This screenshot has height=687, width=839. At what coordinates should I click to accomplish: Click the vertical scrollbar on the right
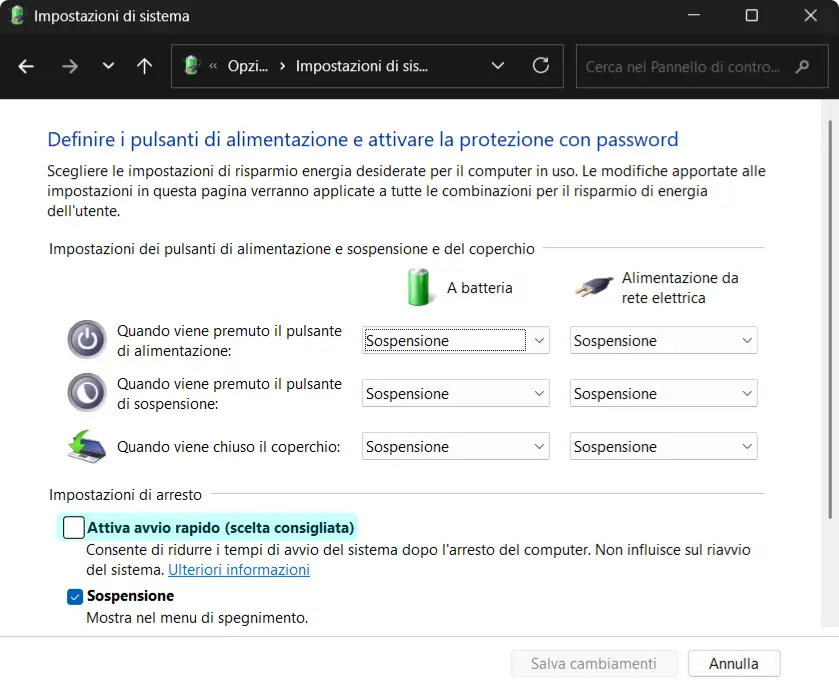click(831, 300)
